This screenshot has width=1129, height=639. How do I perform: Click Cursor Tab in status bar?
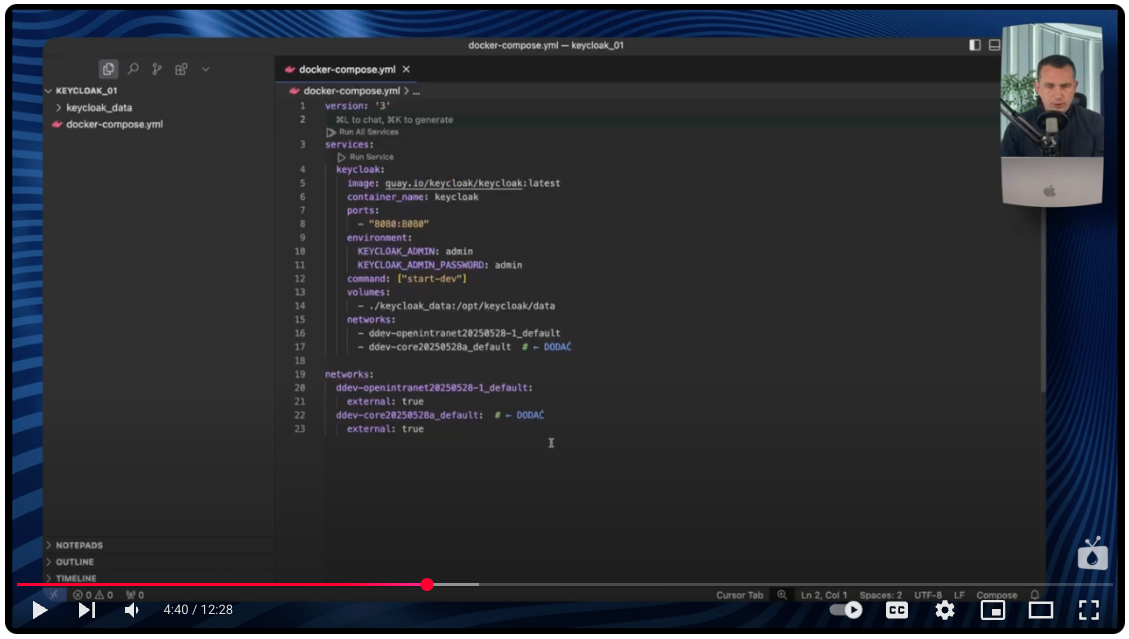tap(739, 595)
